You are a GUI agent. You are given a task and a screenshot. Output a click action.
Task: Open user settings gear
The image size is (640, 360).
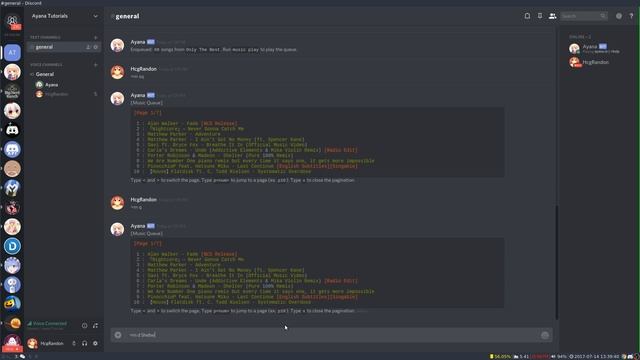(x=95, y=343)
